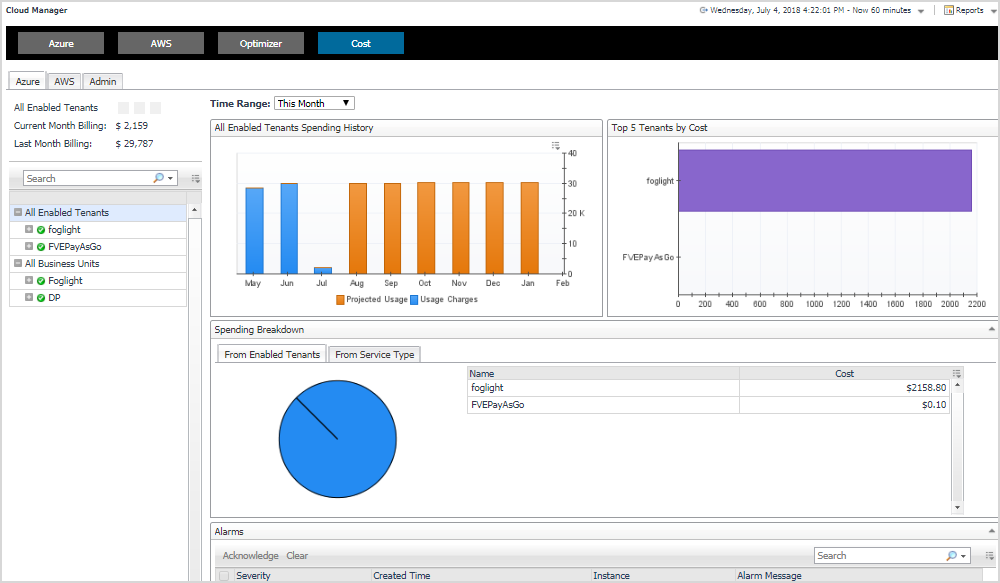Screen dimensions: 1000x583
Task: Click green status icon beside DP
Action: pyautogui.click(x=41, y=298)
